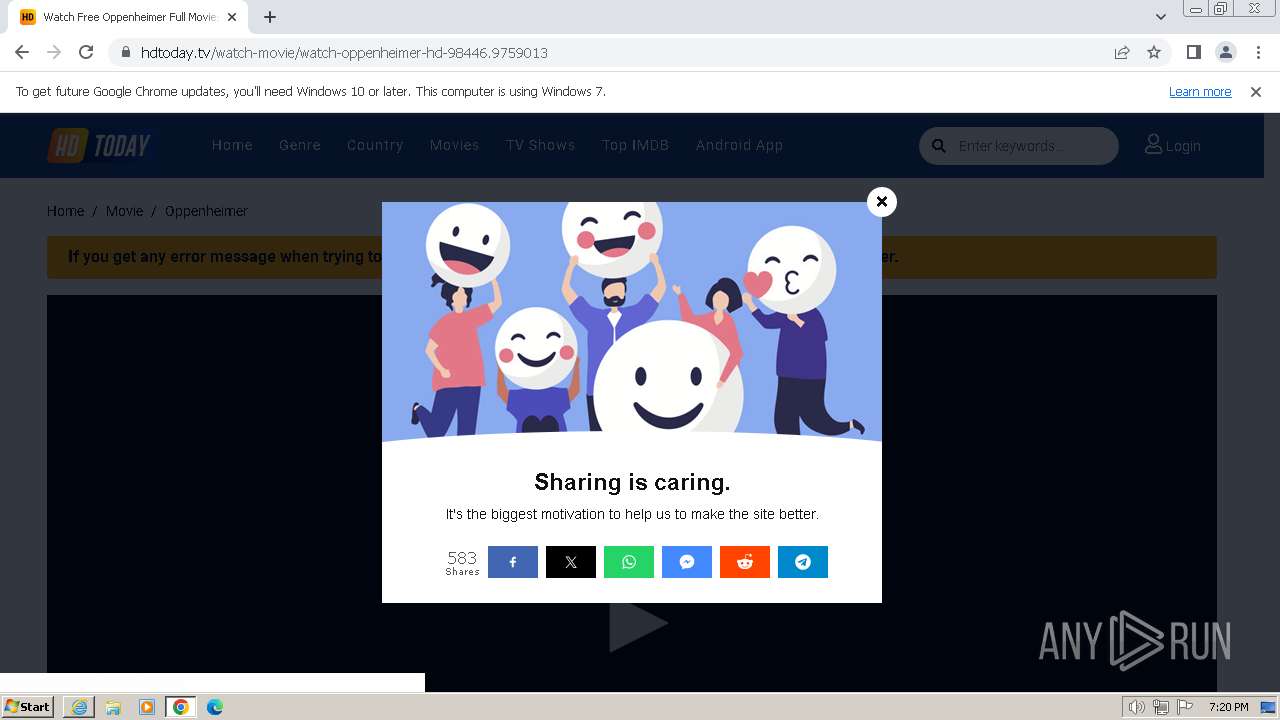Click the 583 Shares counter
Screen dimensions: 1280x720
[x=462, y=562]
